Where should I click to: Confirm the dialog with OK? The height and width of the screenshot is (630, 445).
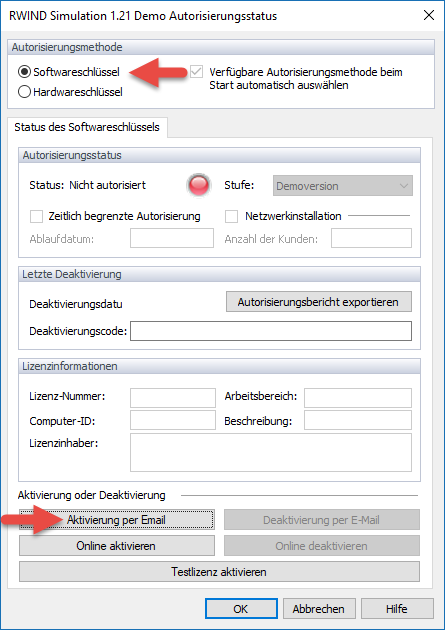pyautogui.click(x=241, y=609)
